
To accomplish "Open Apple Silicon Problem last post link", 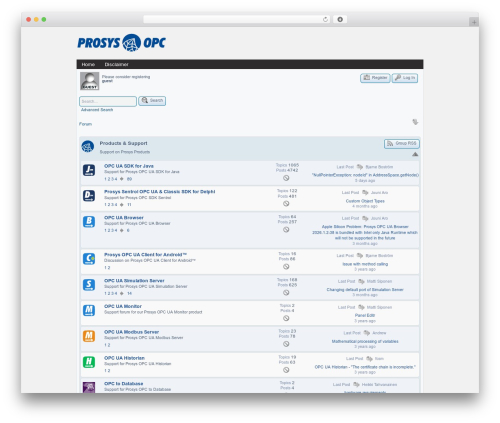I will click(365, 232).
